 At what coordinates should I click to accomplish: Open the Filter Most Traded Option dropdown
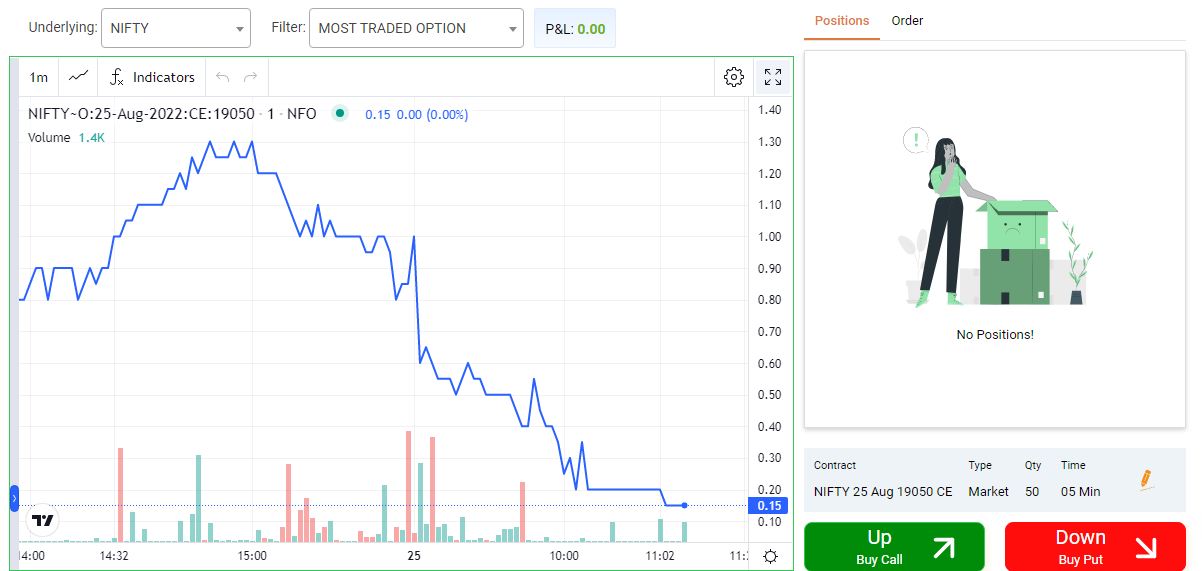pos(416,28)
